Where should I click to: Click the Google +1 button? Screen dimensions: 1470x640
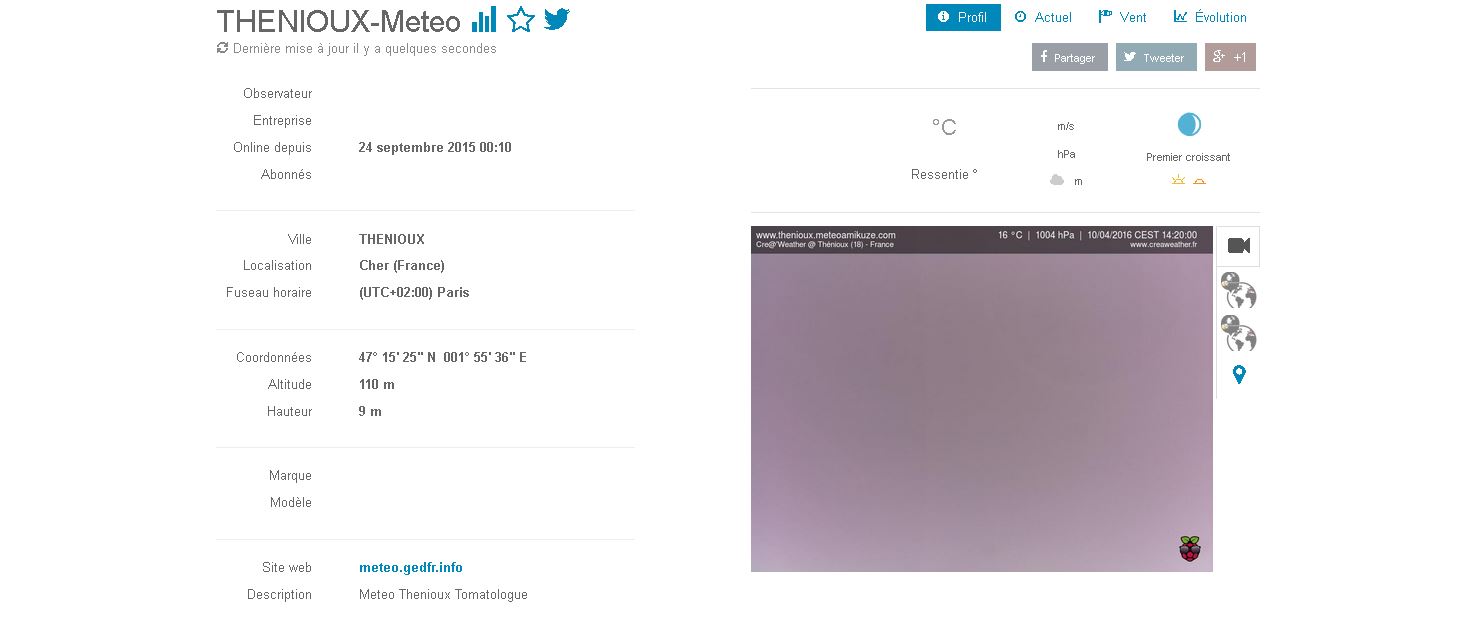[1230, 57]
